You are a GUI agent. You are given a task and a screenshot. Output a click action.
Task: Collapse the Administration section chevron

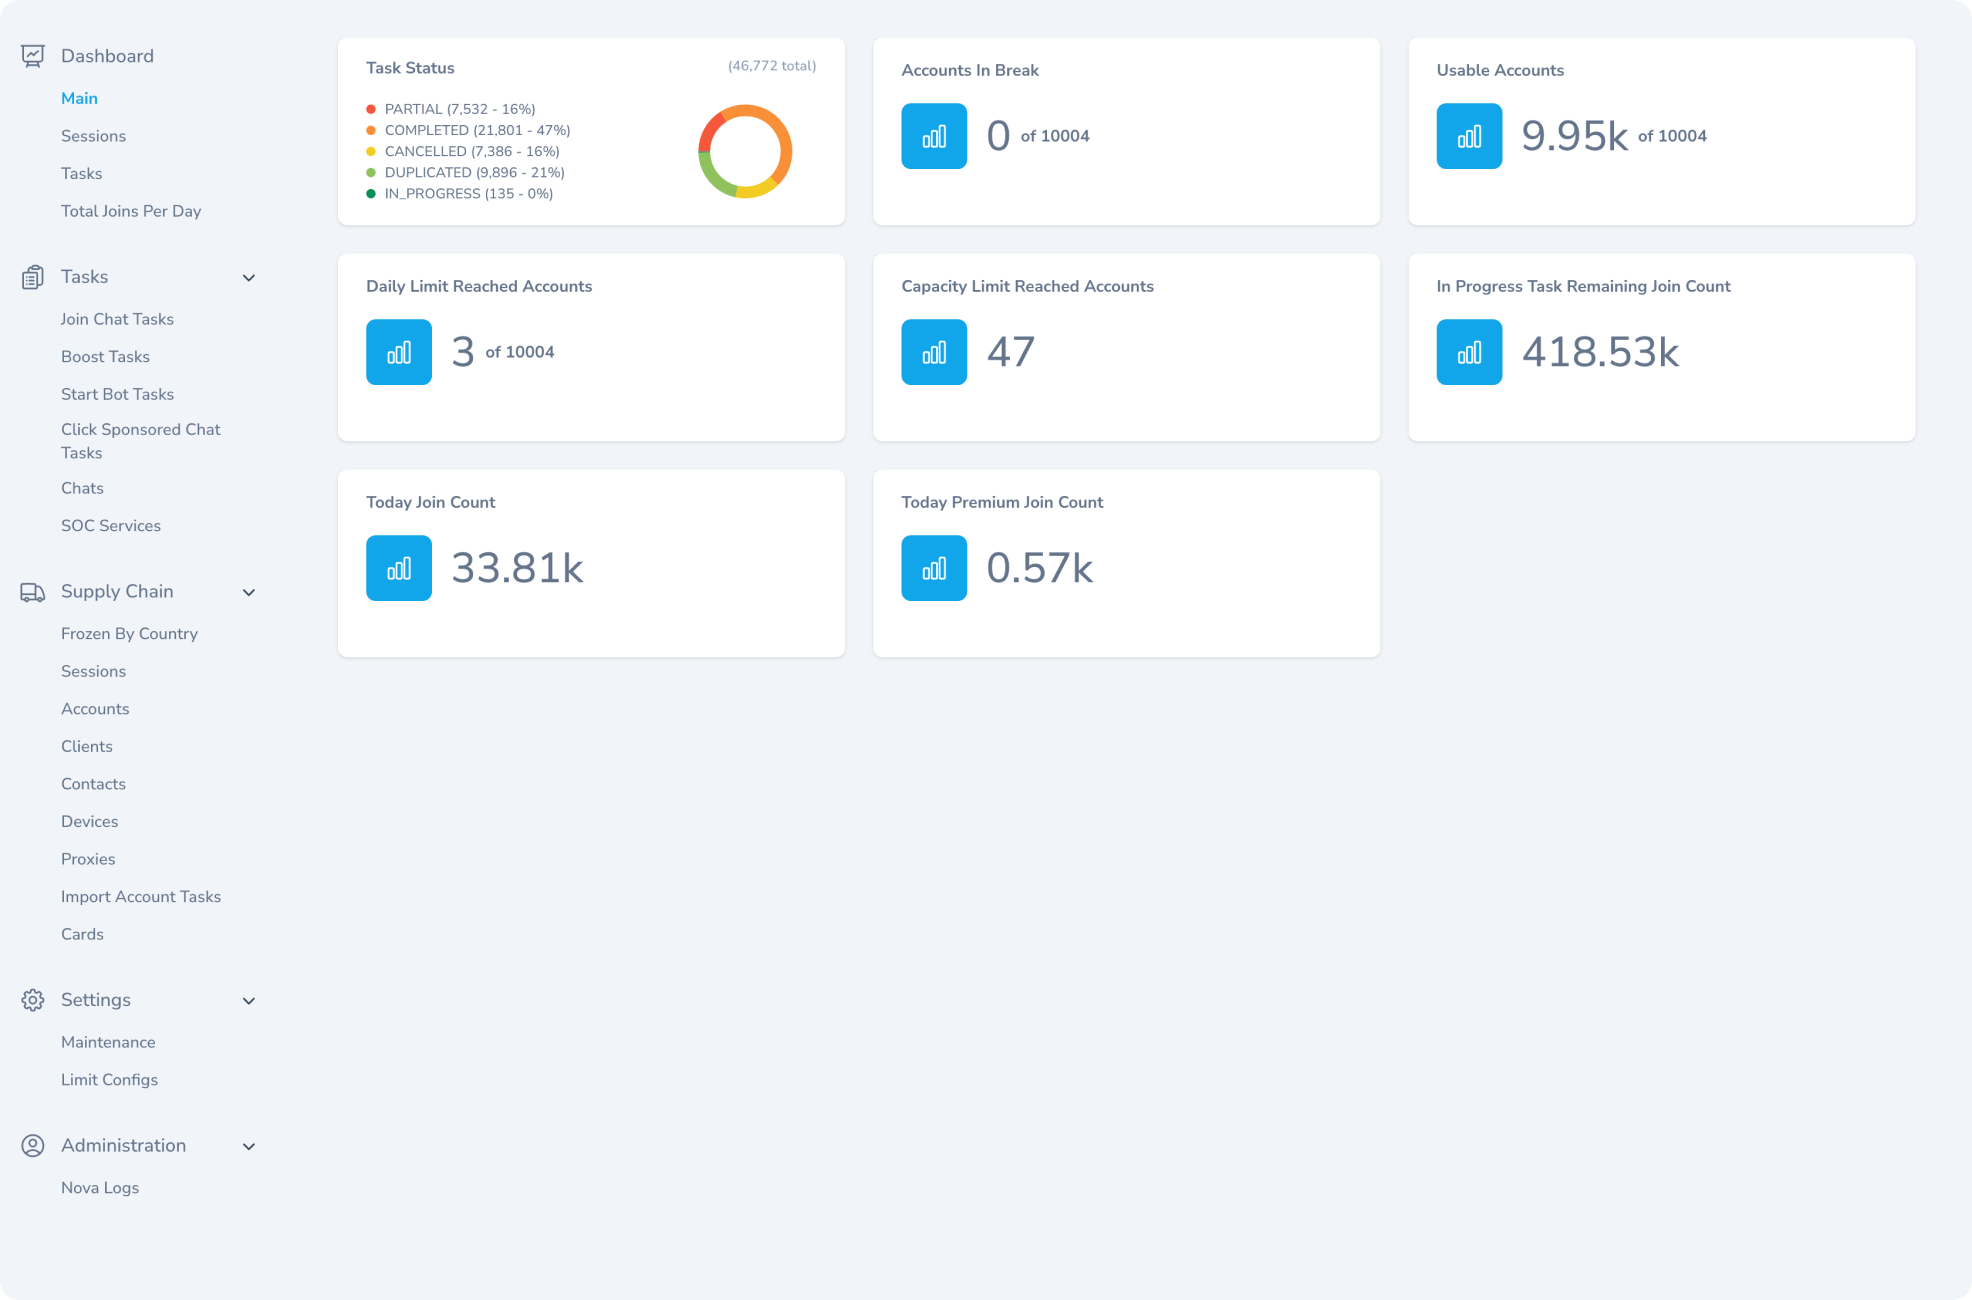[x=249, y=1147]
